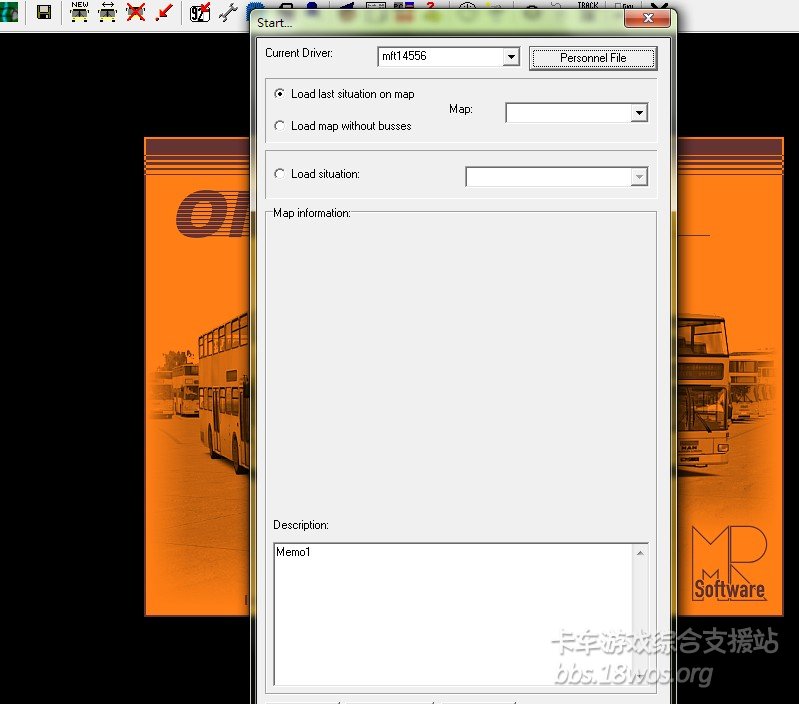Click the red arrow pointer icon
Image resolution: width=799 pixels, height=704 pixels.
point(164,12)
